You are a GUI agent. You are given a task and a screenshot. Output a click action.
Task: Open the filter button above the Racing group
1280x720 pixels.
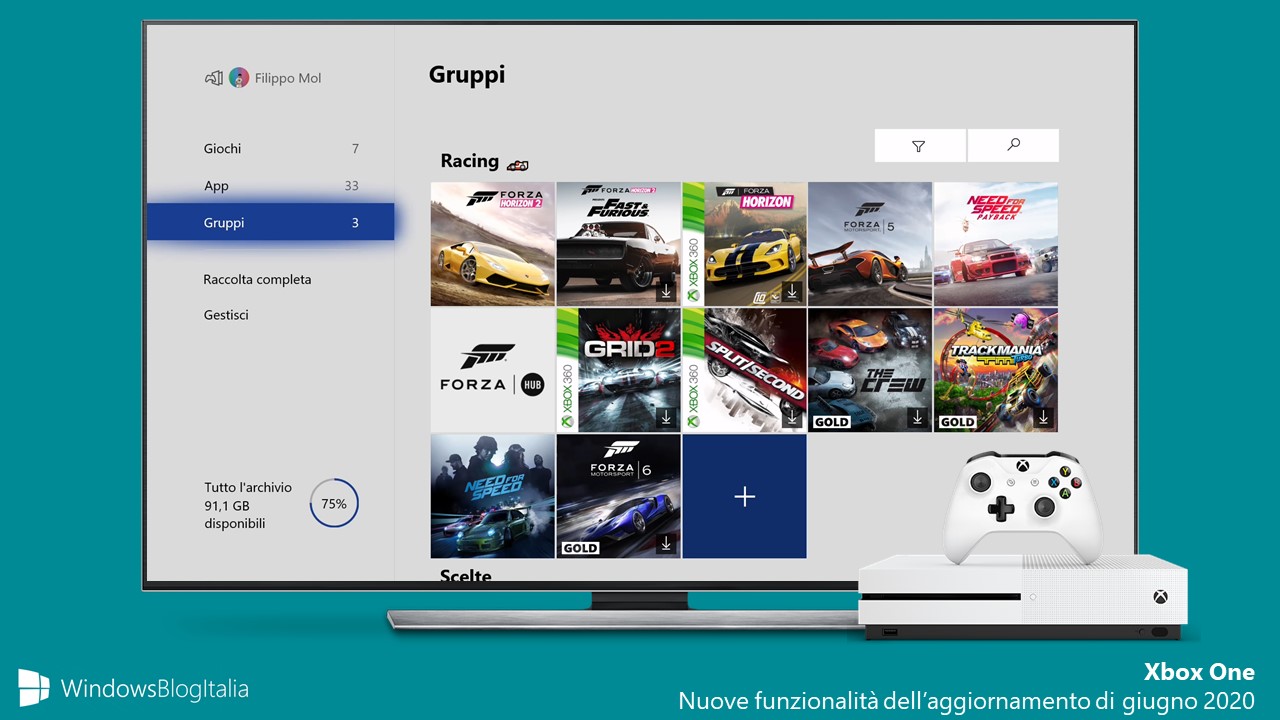919,146
